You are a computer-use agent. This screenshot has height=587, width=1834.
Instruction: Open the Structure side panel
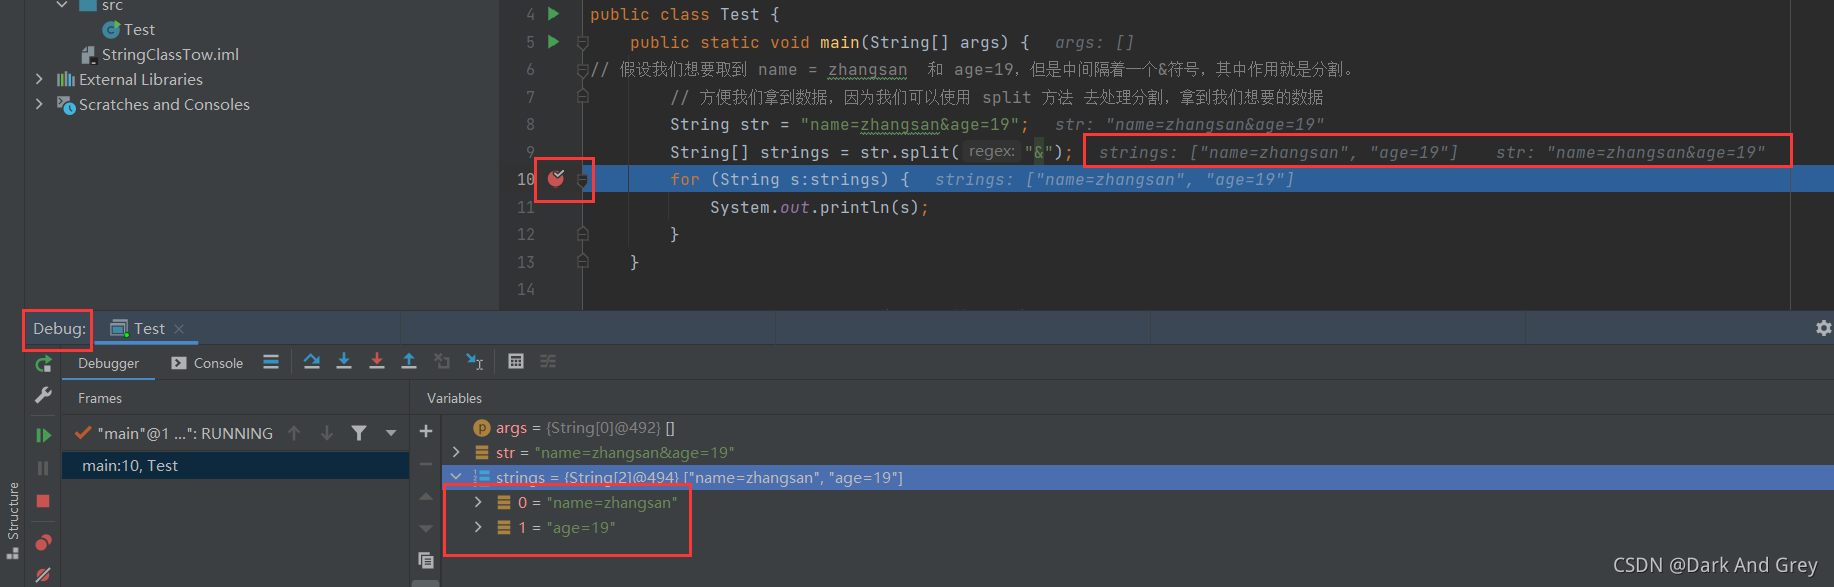(13, 520)
